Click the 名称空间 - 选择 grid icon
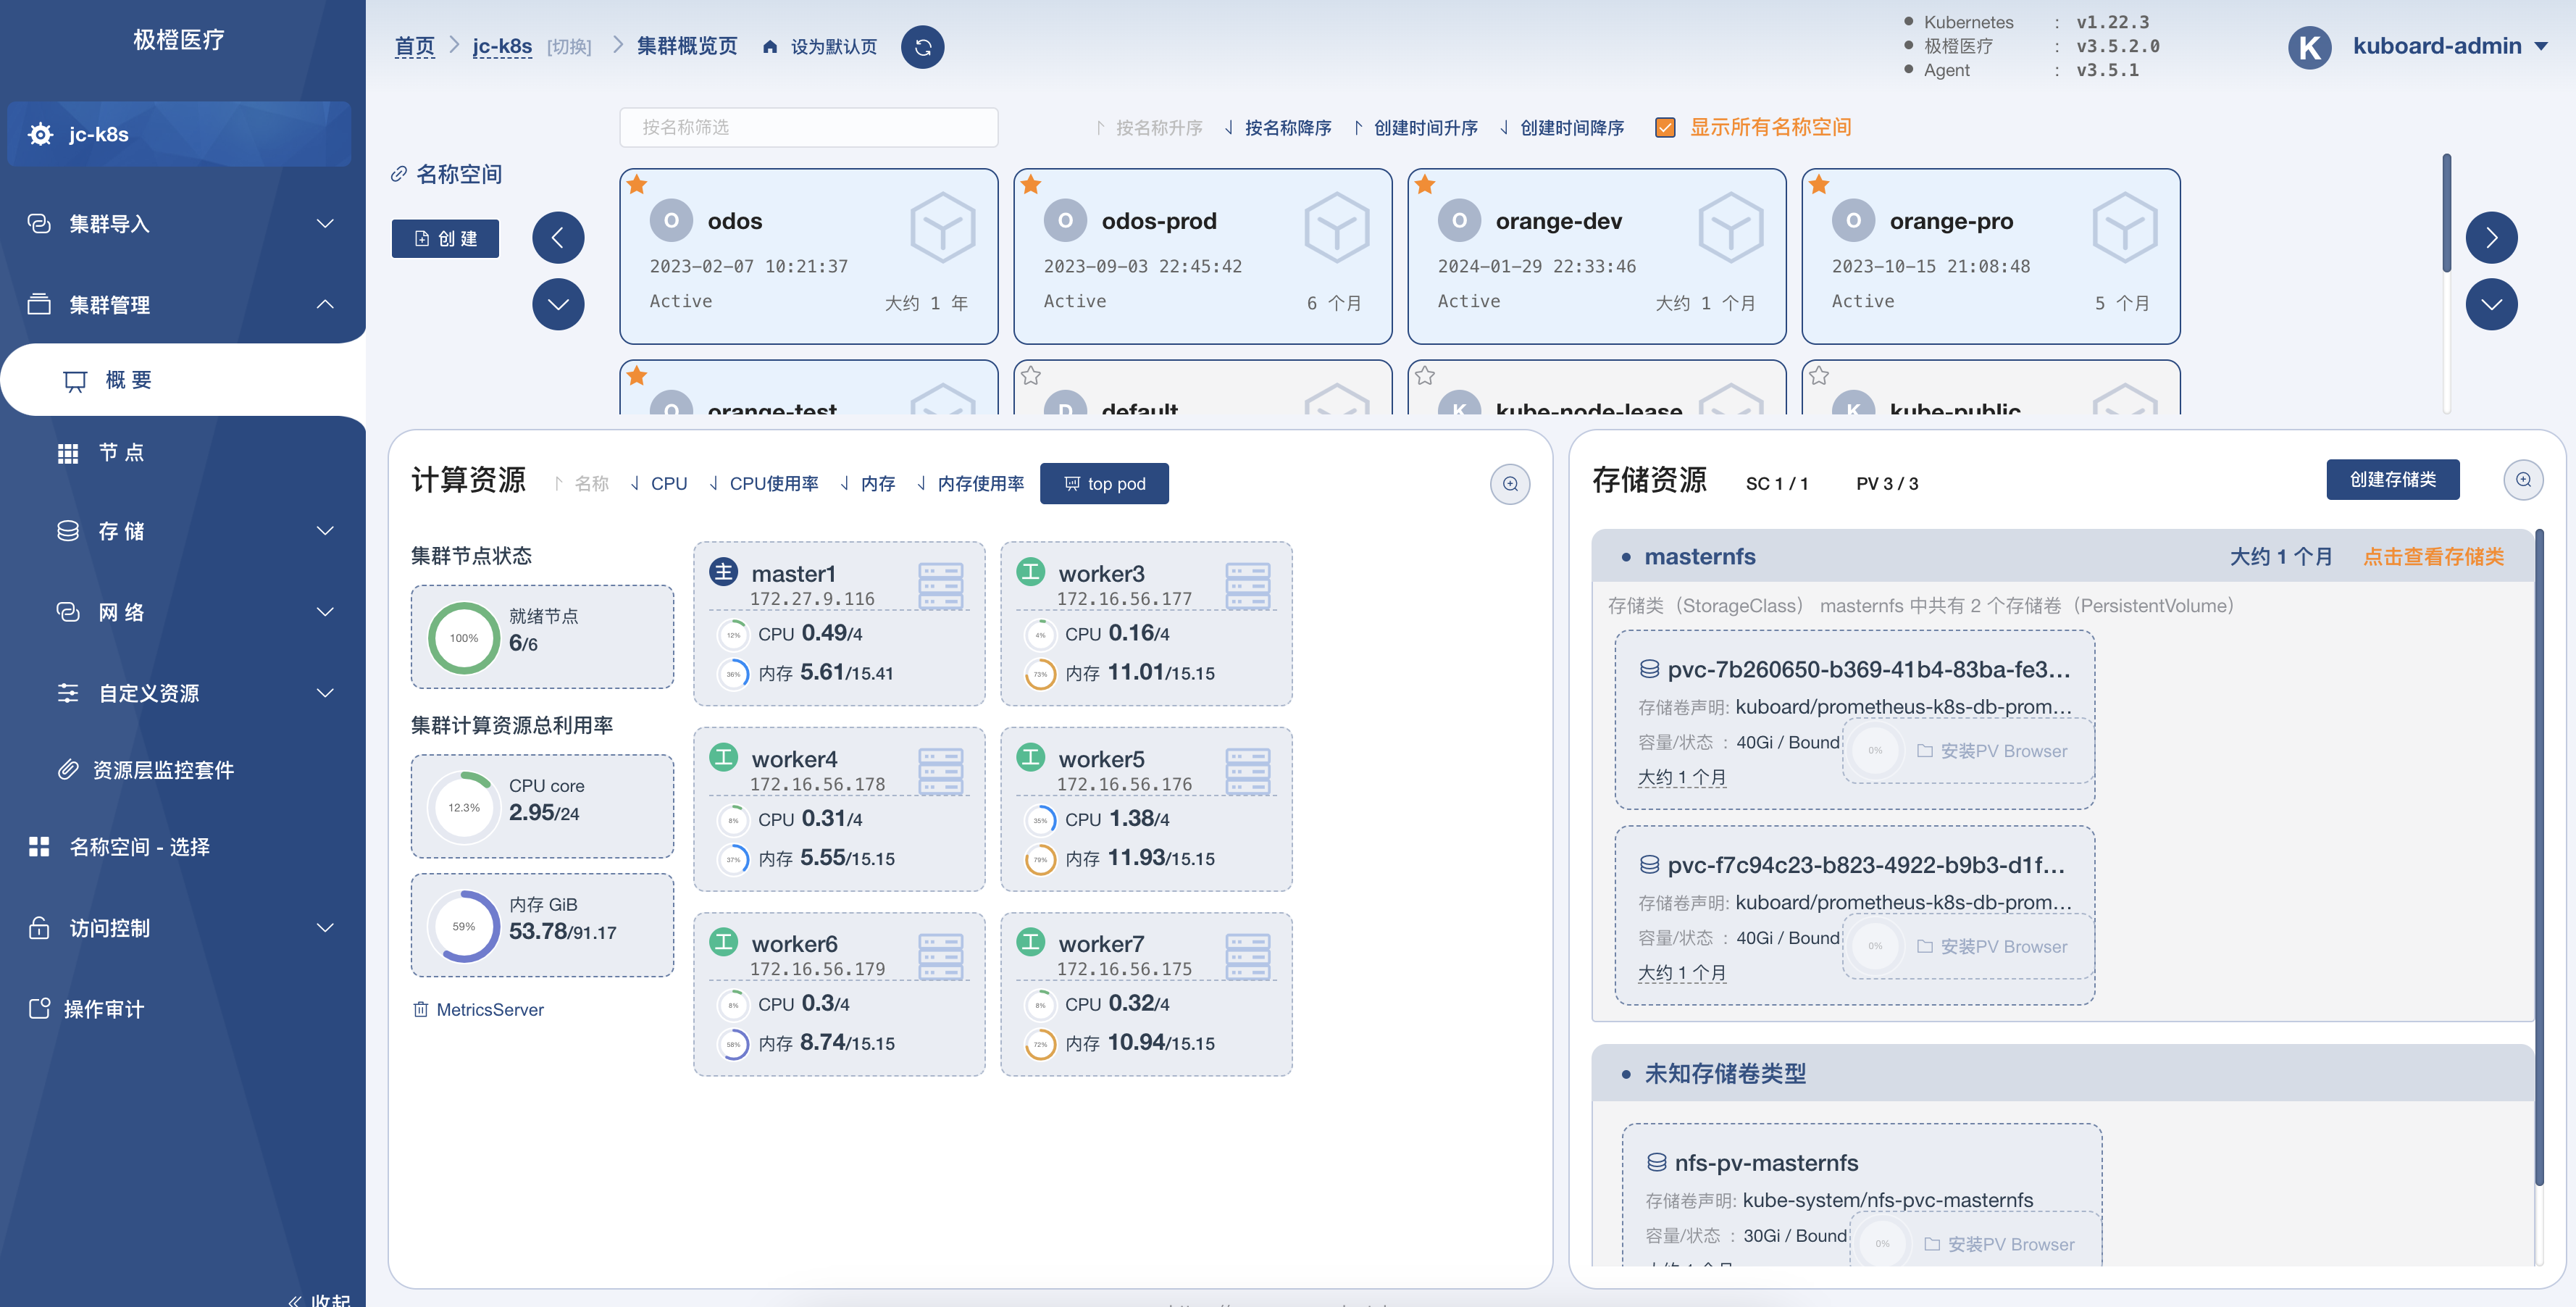Image resolution: width=2576 pixels, height=1307 pixels. [x=39, y=846]
